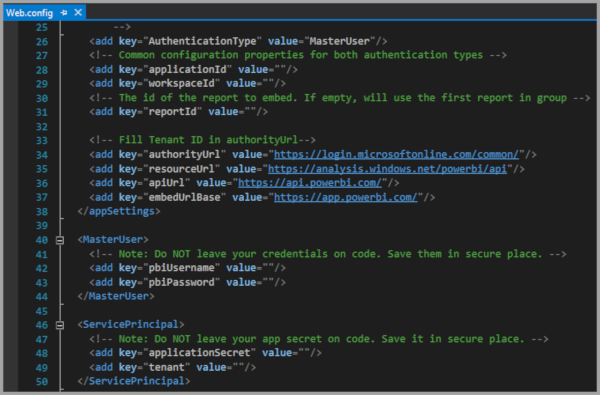Image resolution: width=600 pixels, height=395 pixels.
Task: Collapse the MasterUser section
Action: (60, 240)
